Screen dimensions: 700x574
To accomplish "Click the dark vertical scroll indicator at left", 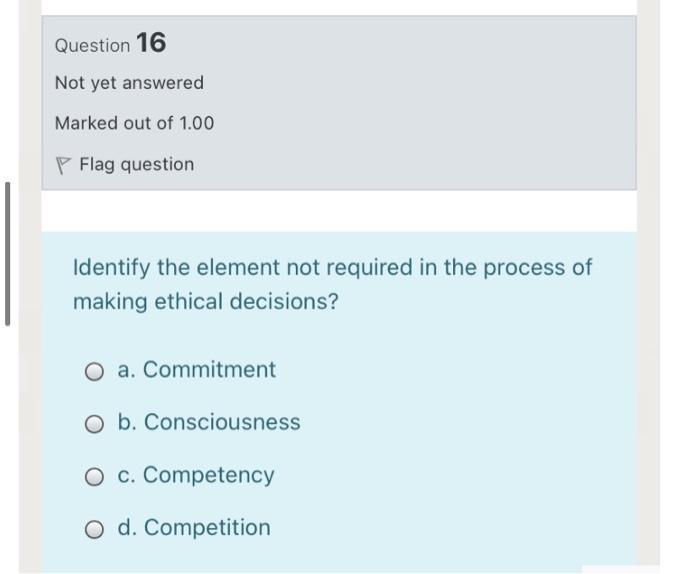I will coord(8,253).
